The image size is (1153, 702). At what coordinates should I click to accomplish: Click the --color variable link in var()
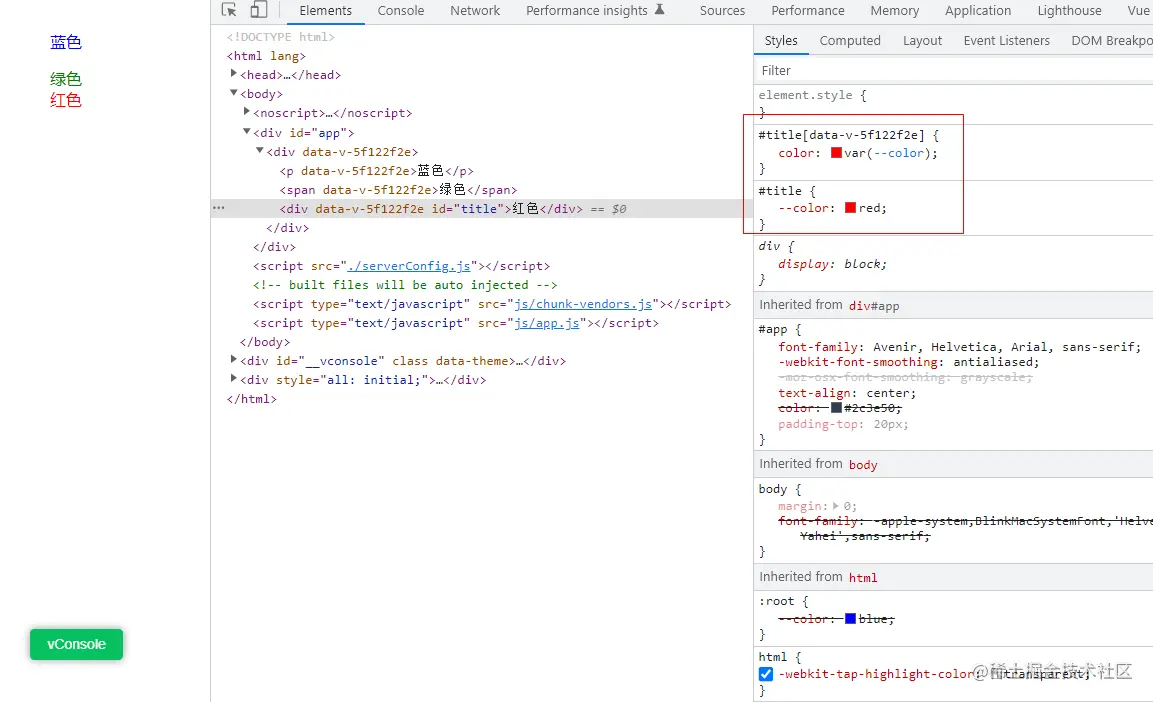pos(899,153)
